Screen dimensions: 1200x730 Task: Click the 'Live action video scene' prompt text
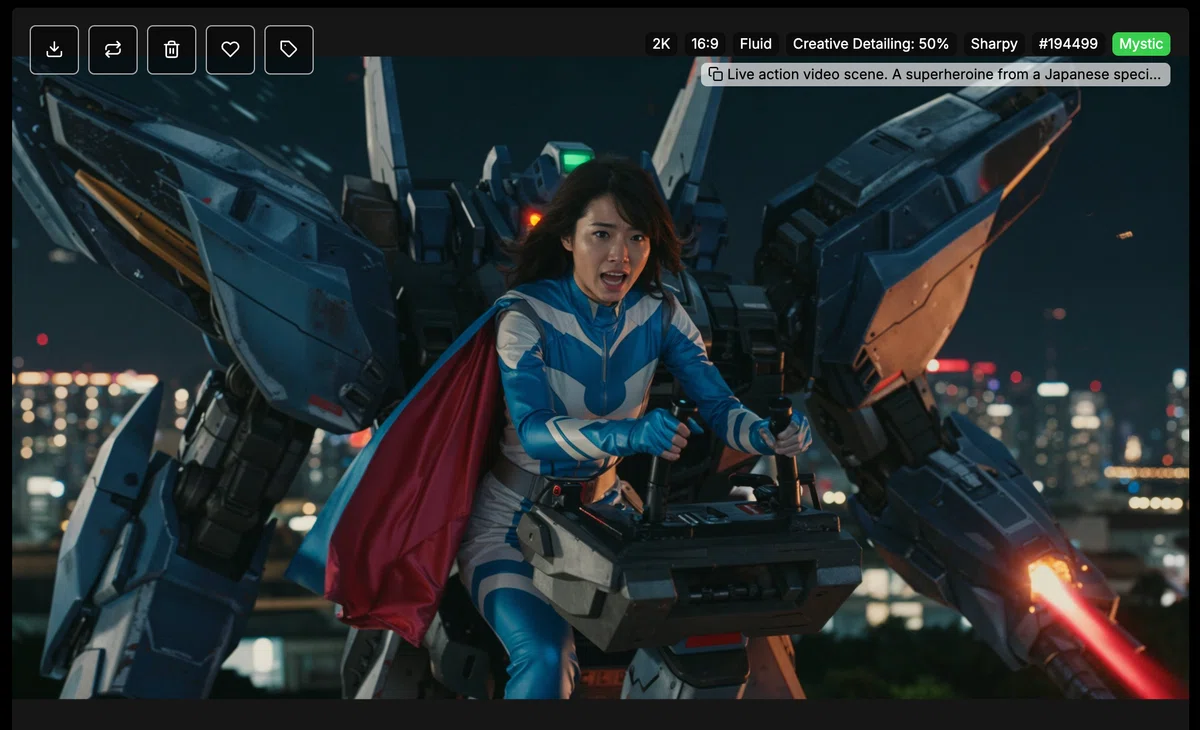944,75
